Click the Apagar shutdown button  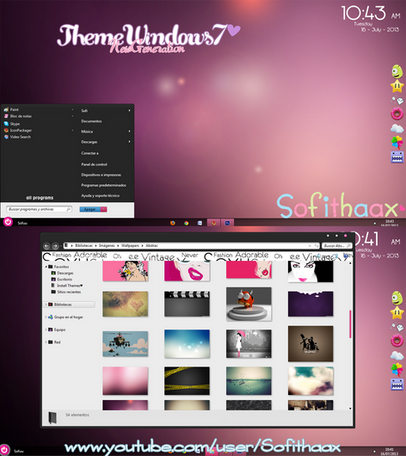[90, 209]
